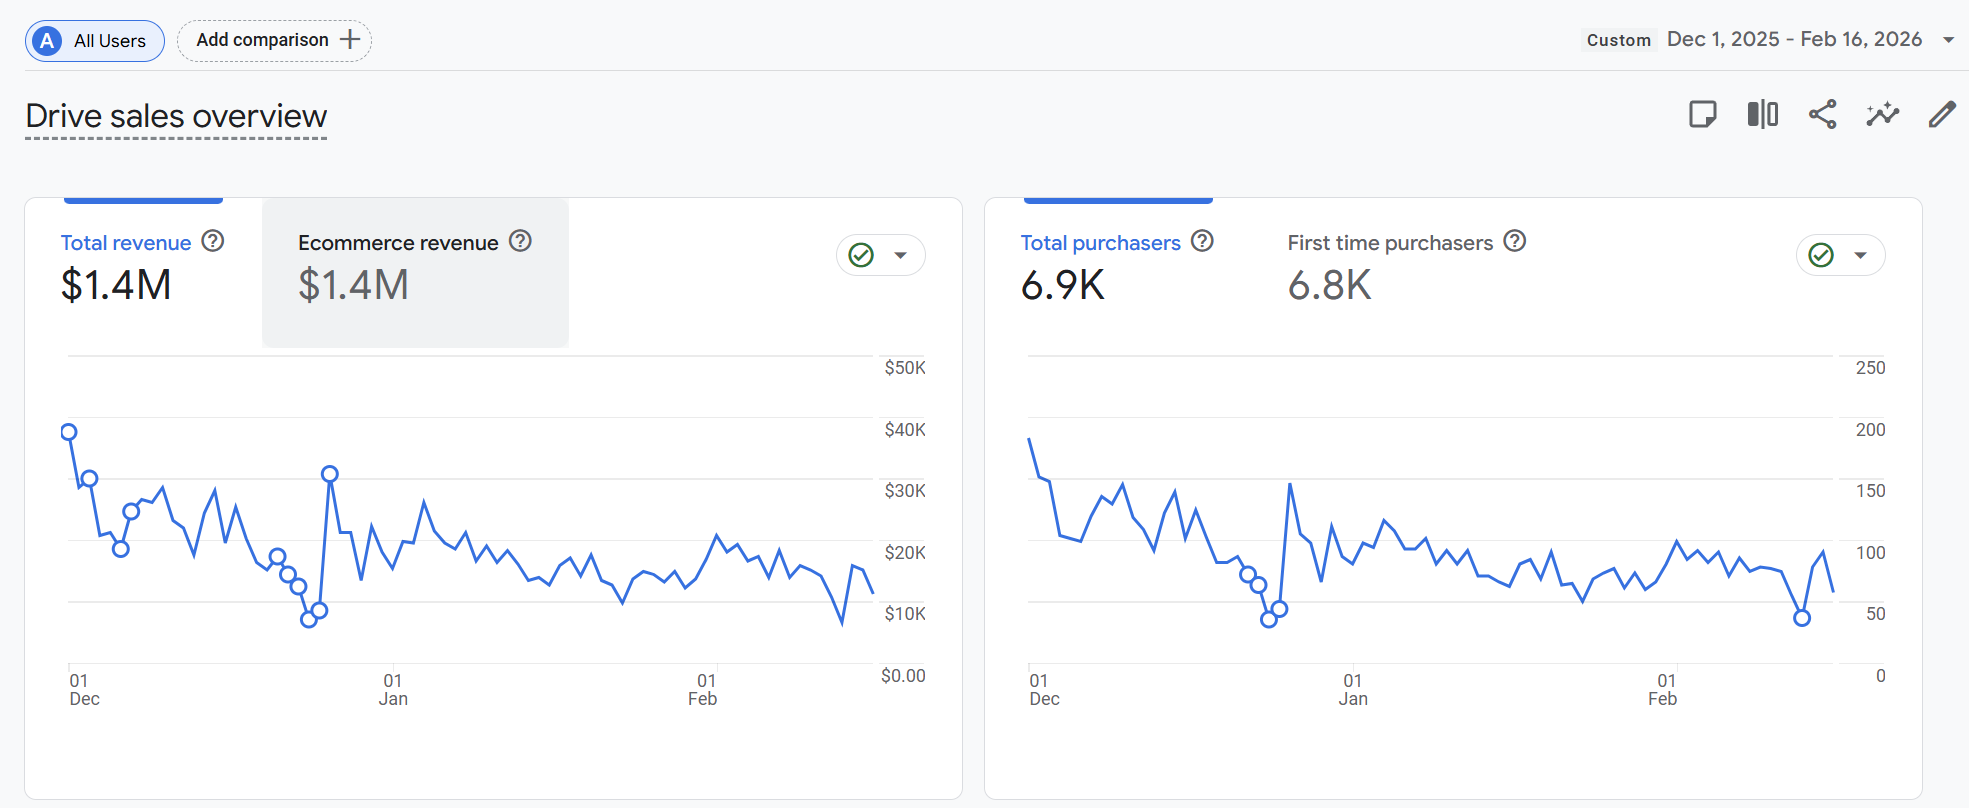Click the $50K axis label on revenue chart

(x=905, y=368)
